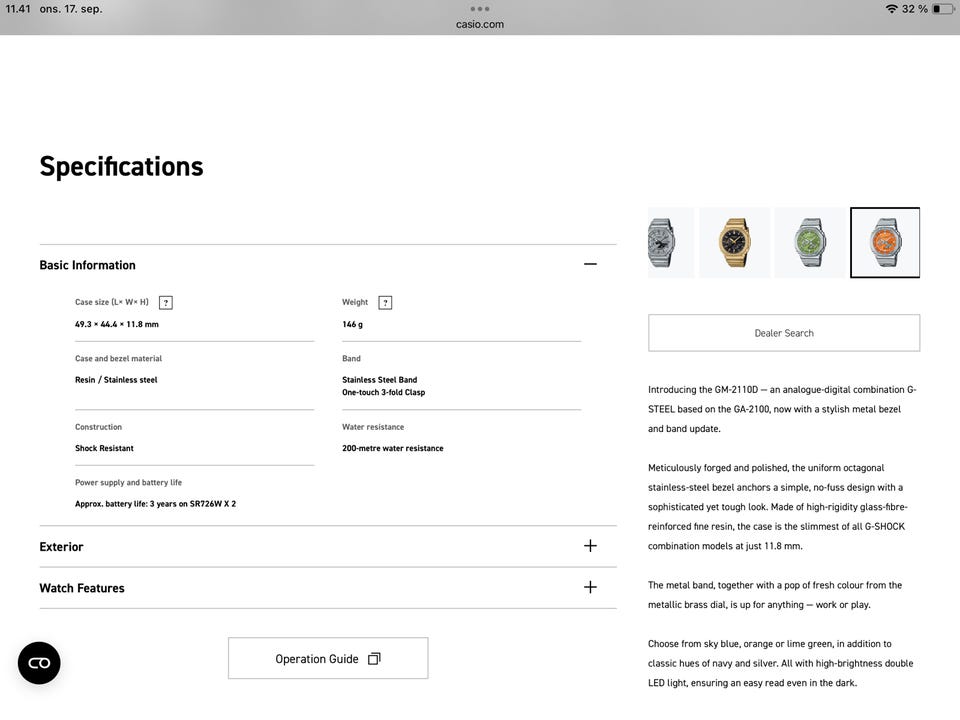Select the orange dial watch thumbnail
The image size is (960, 720).
click(885, 242)
